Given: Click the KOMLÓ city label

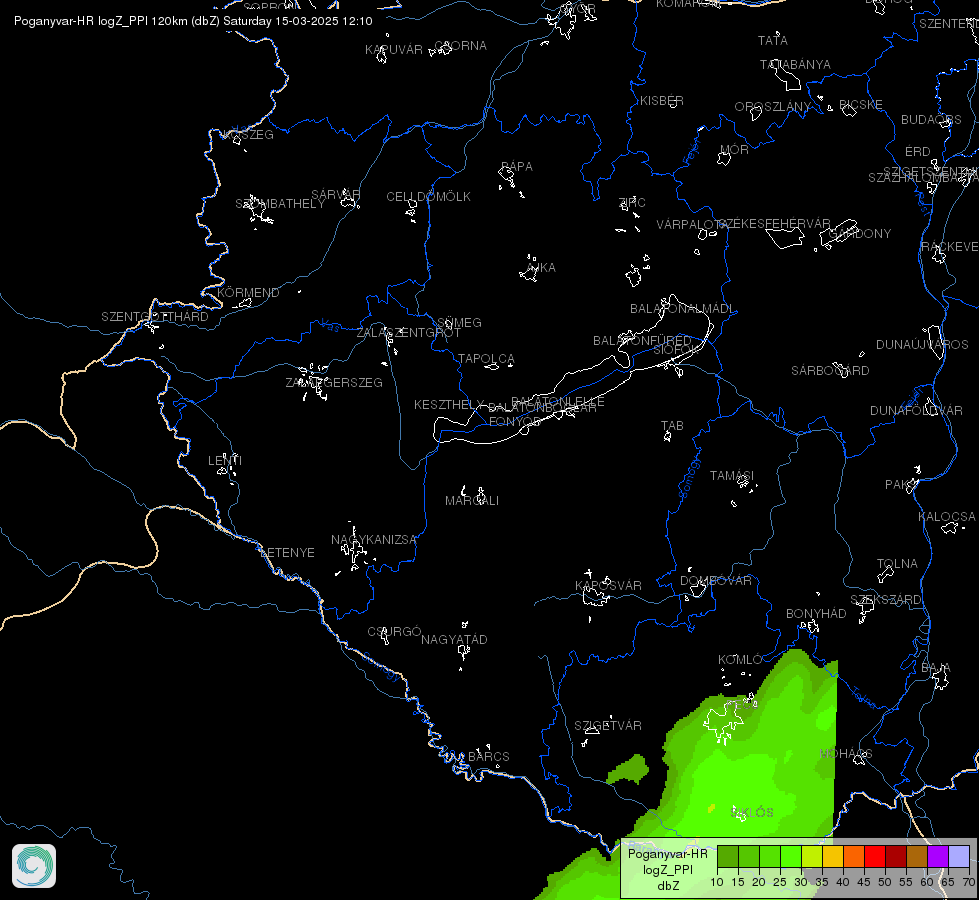Looking at the screenshot, I should click(x=740, y=660).
